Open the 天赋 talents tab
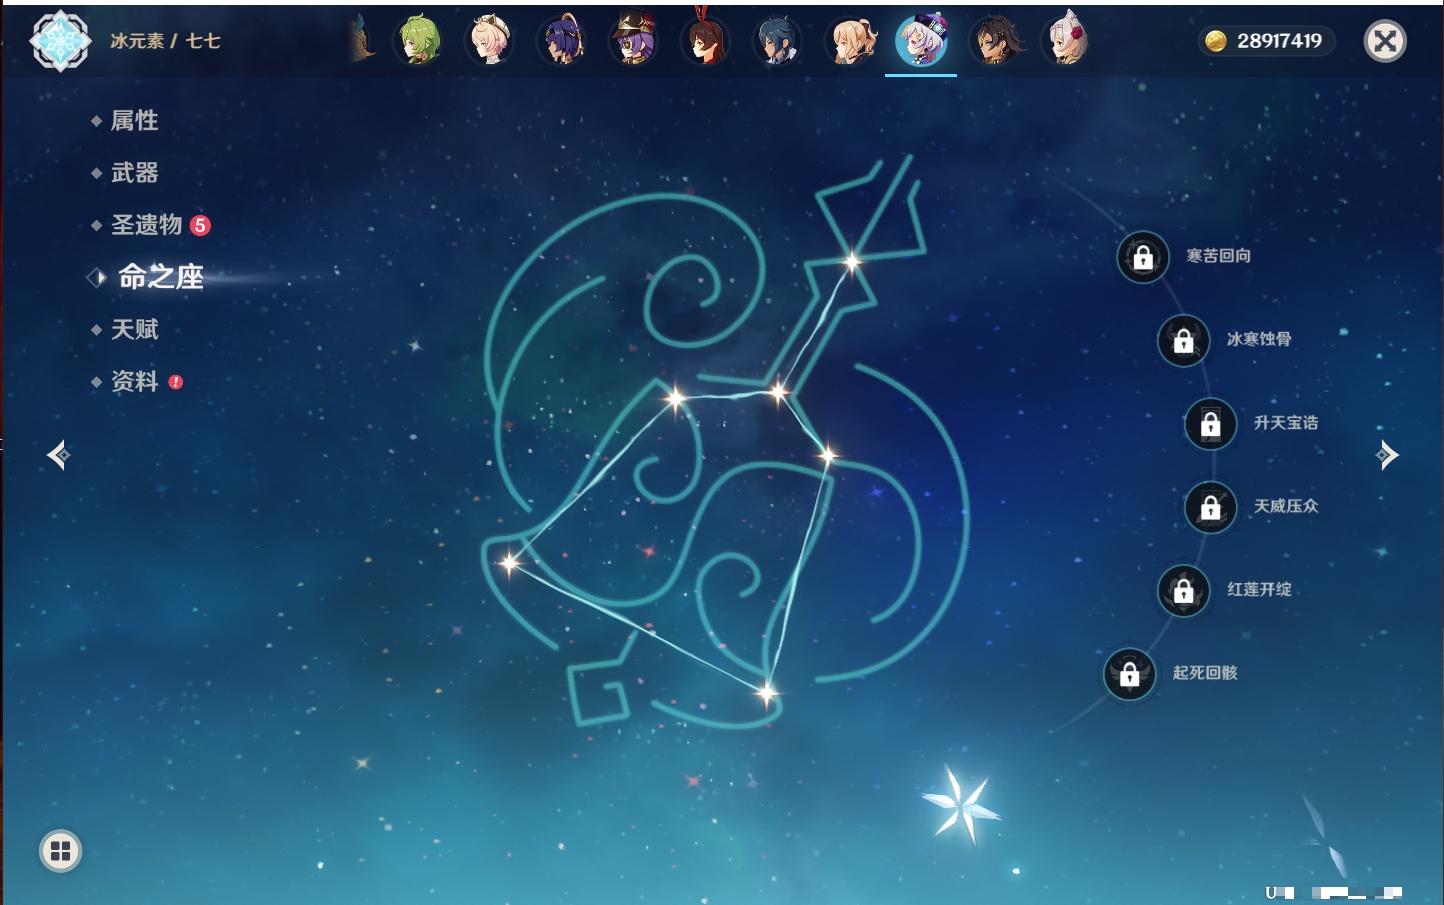 (x=134, y=329)
